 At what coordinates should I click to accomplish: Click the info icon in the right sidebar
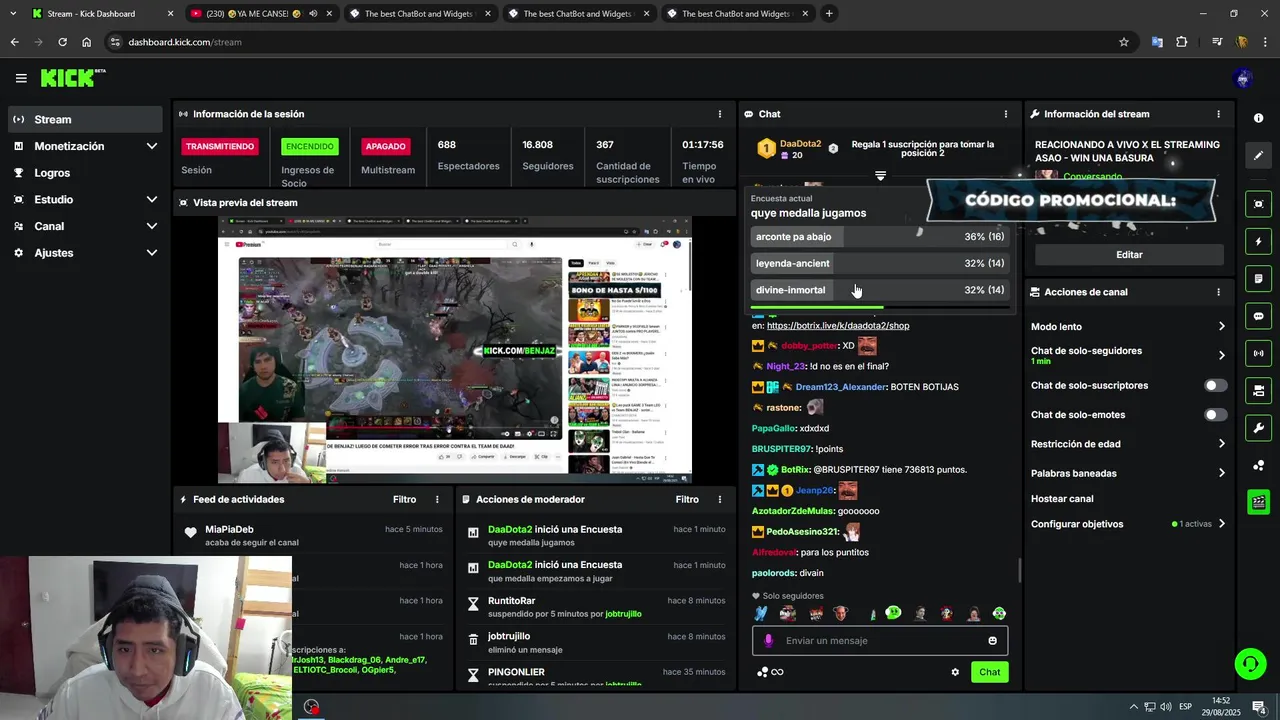point(1258,118)
